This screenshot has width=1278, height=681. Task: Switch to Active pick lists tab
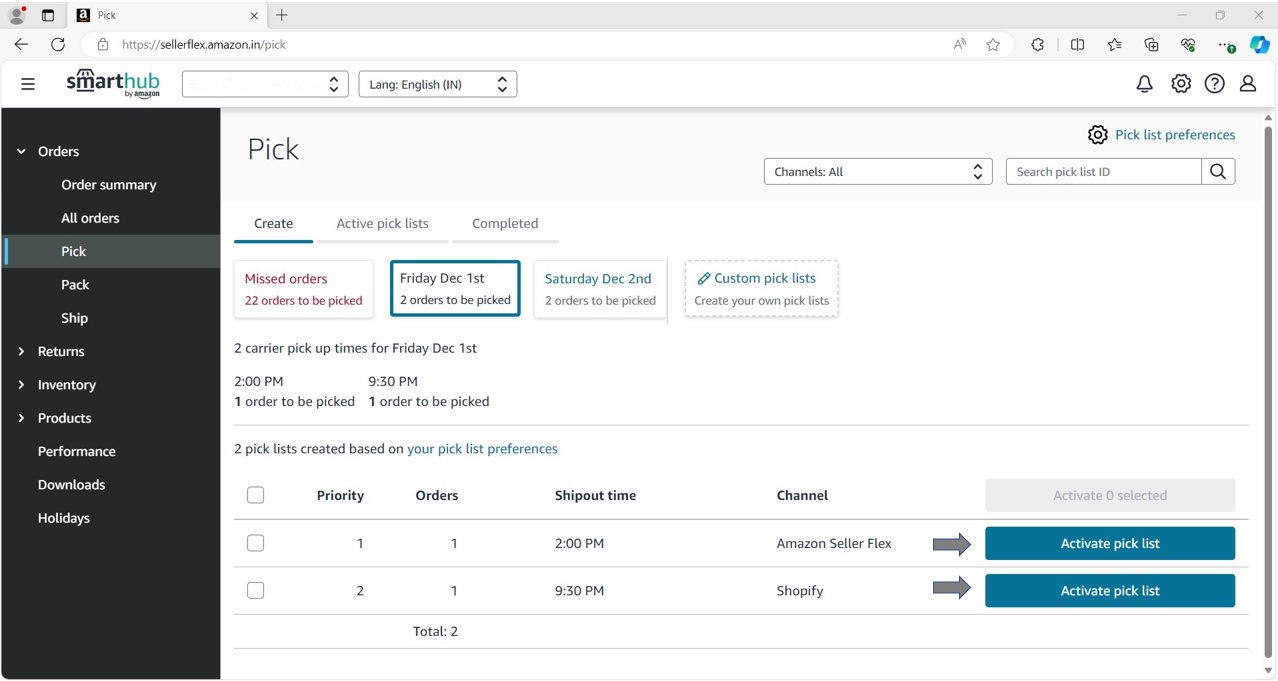[x=382, y=224]
